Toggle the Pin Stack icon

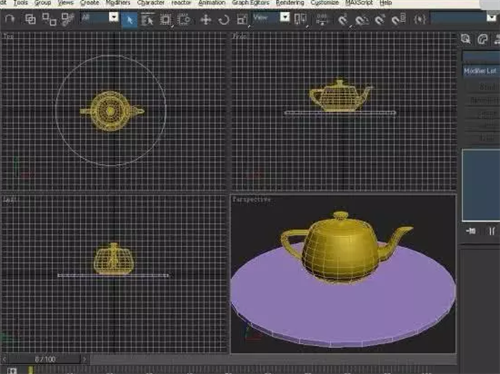pyautogui.click(x=471, y=231)
